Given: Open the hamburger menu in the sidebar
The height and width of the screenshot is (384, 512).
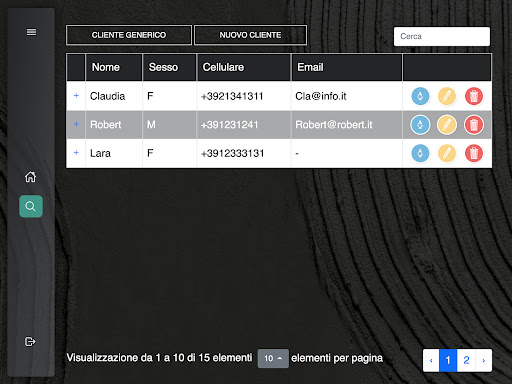Looking at the screenshot, I should 31,32.
